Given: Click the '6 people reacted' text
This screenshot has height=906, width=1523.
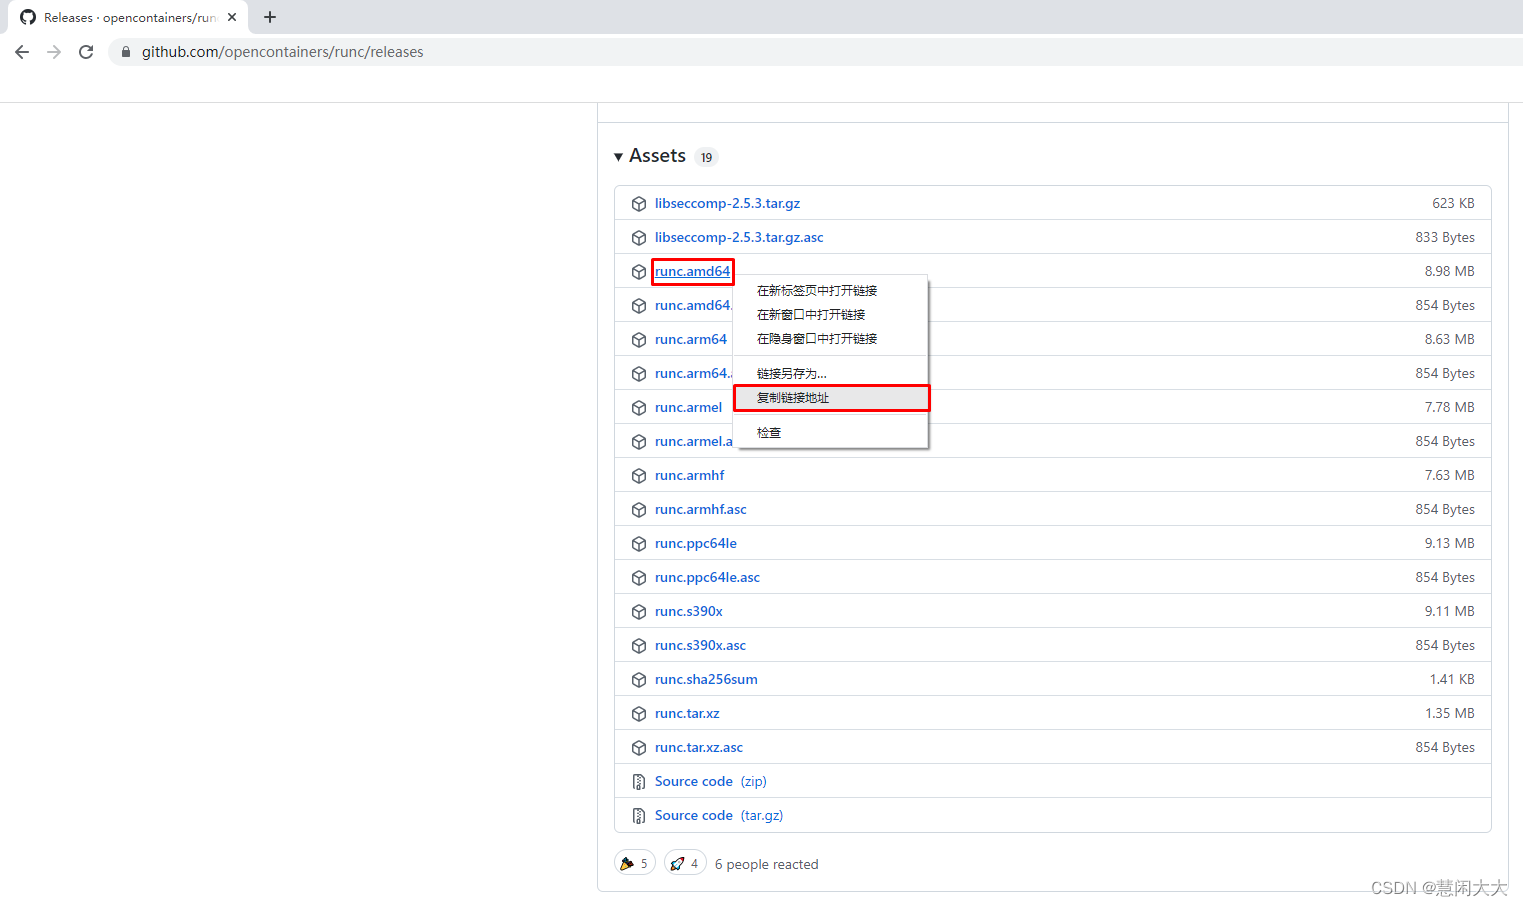Looking at the screenshot, I should pyautogui.click(x=767, y=864).
